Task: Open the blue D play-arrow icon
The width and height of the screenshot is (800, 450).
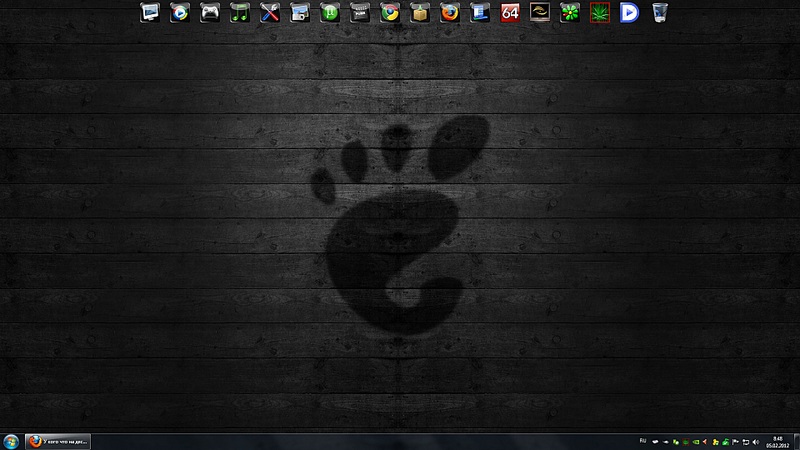Action: pyautogui.click(x=630, y=12)
